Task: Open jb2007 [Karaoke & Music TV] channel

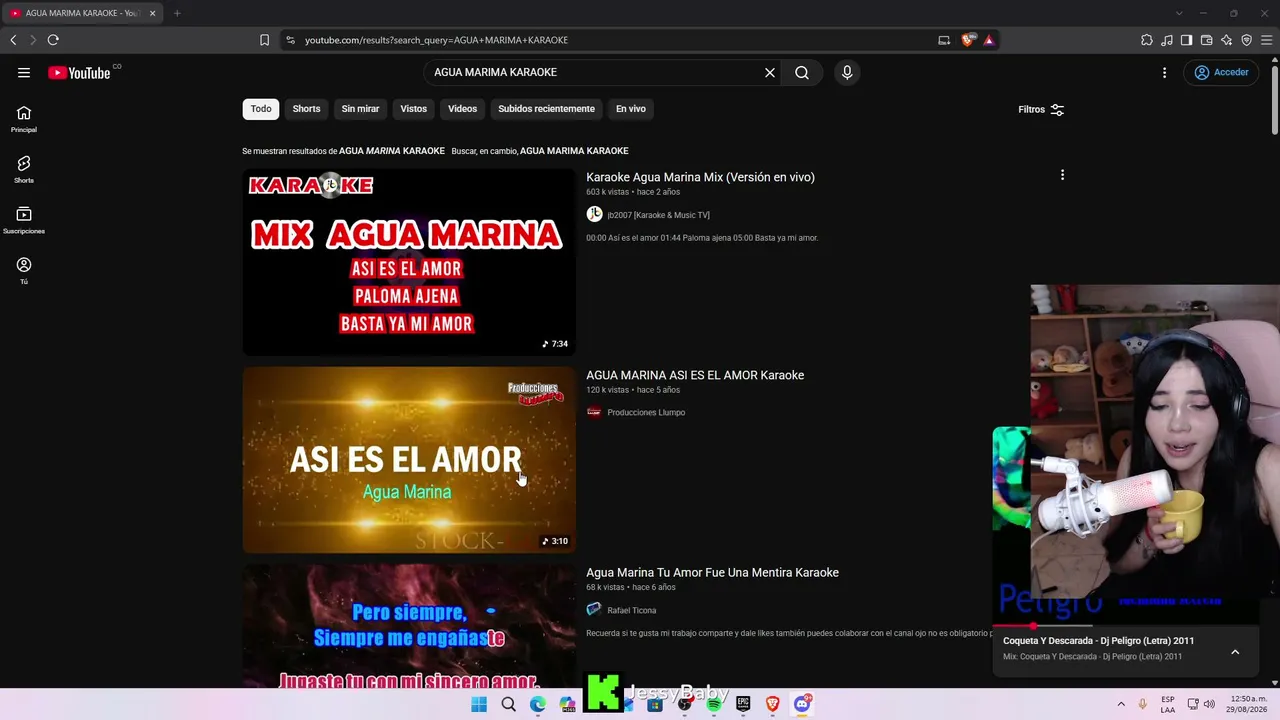Action: tap(658, 215)
